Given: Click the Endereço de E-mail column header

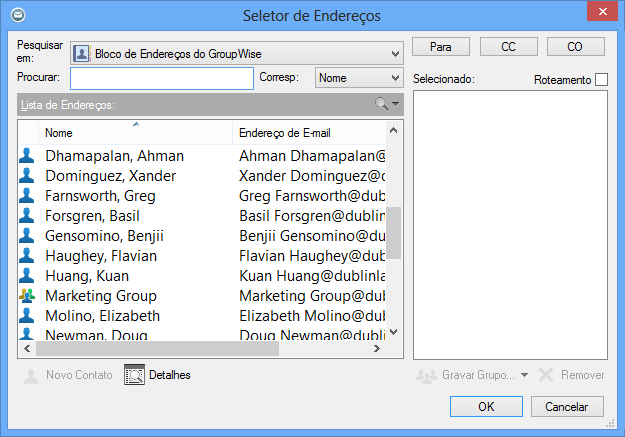Looking at the screenshot, I should [x=308, y=132].
